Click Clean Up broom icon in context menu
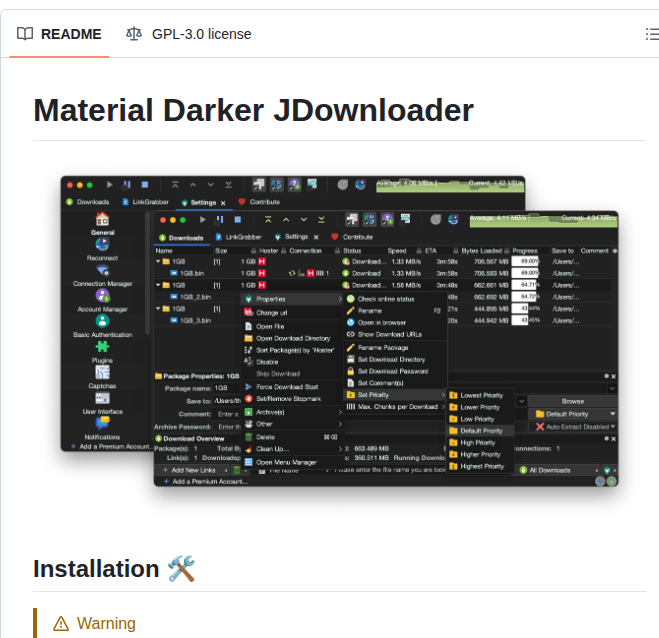This screenshot has height=638, width=659. click(x=249, y=449)
